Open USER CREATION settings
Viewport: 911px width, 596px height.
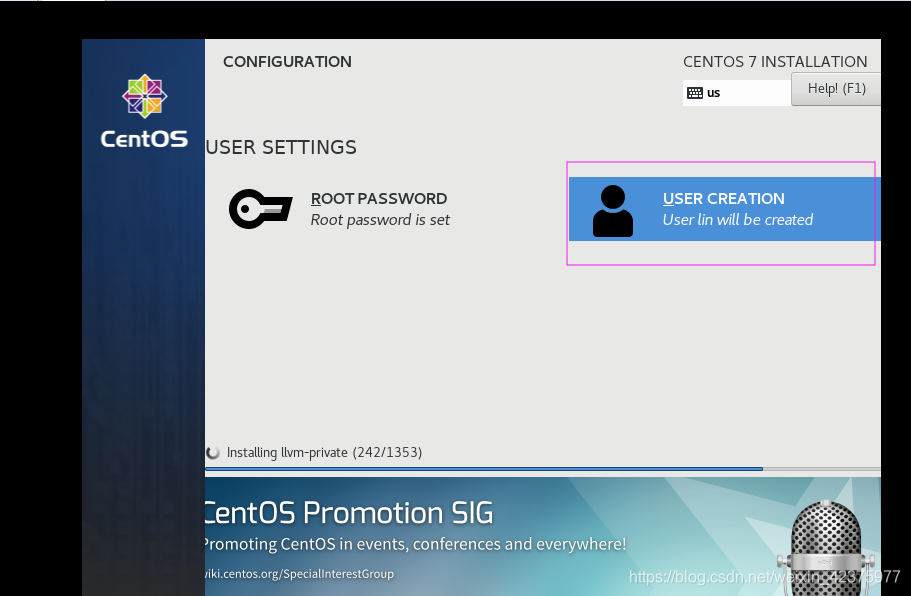click(725, 209)
